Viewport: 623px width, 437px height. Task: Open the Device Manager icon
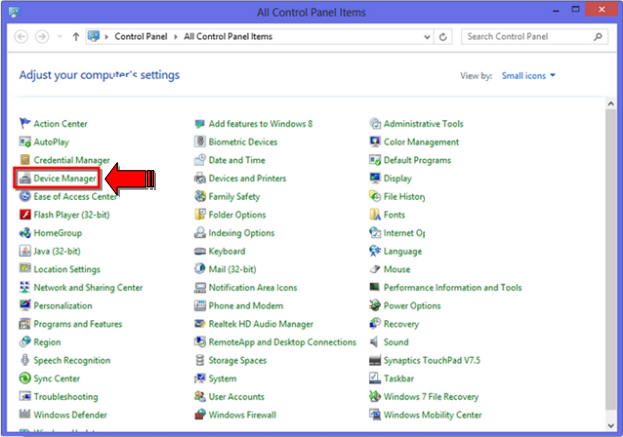pyautogui.click(x=25, y=178)
